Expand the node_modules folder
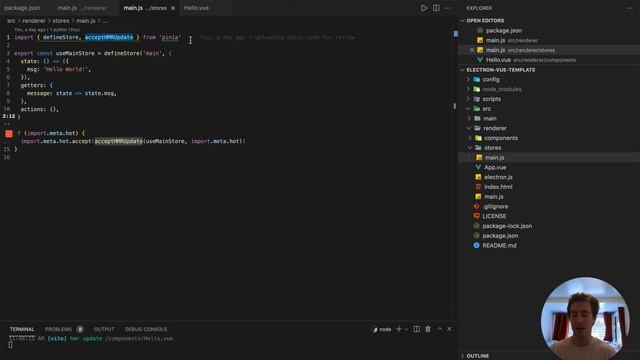 point(502,89)
